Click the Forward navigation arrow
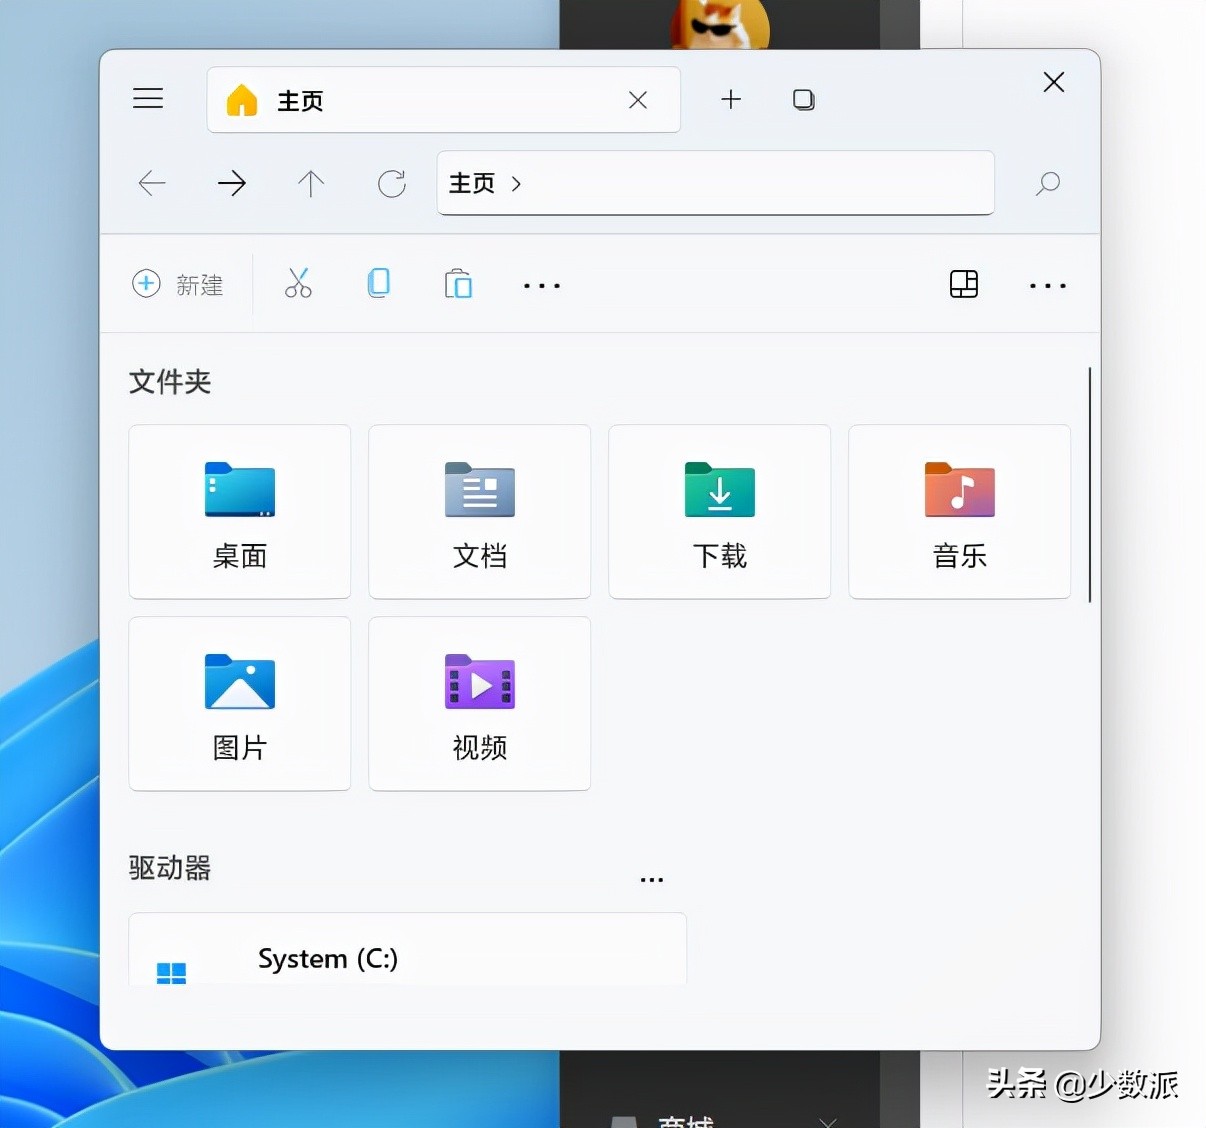 (x=231, y=183)
